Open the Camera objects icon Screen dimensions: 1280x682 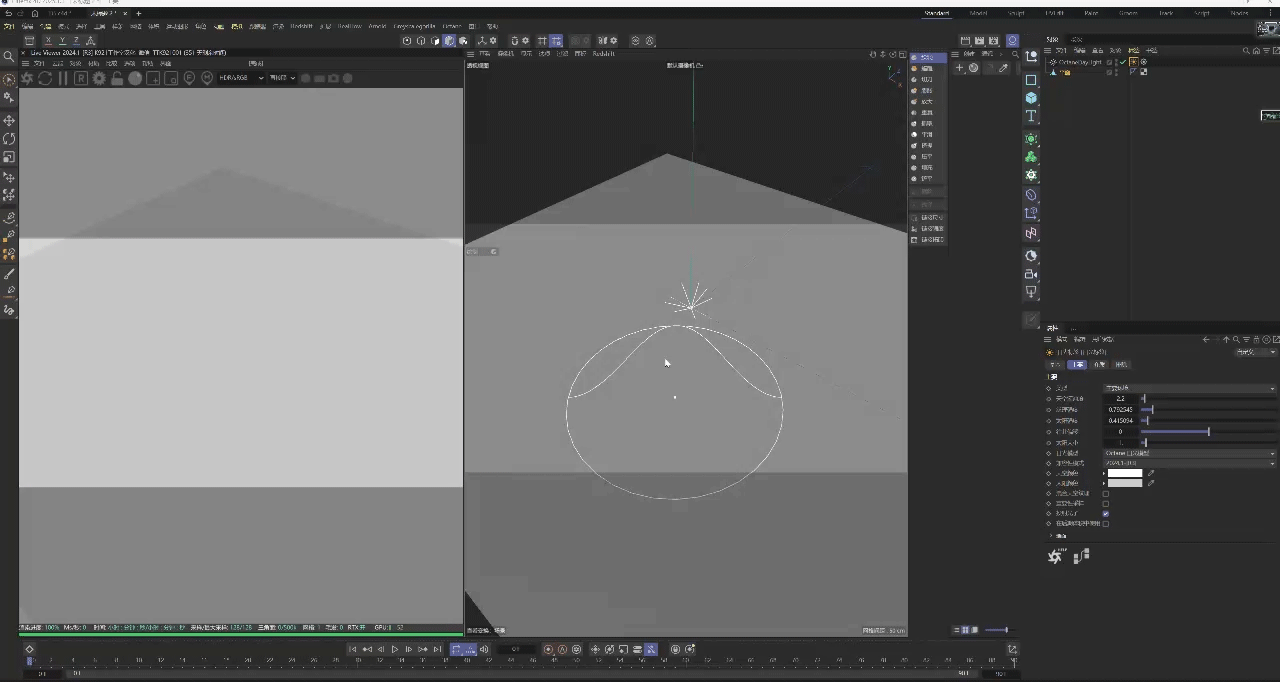point(1031,274)
